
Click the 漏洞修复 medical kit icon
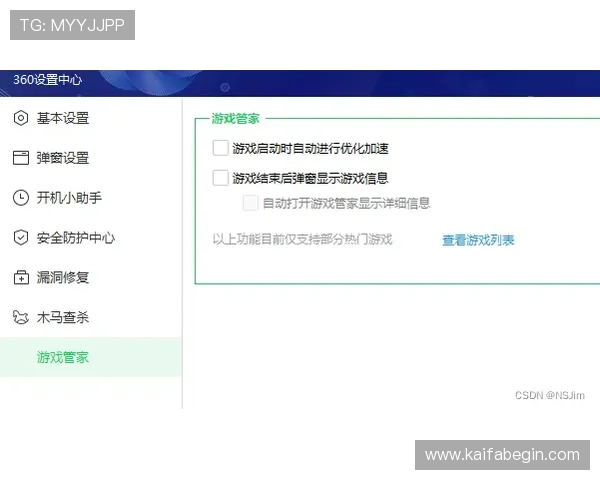coord(21,277)
